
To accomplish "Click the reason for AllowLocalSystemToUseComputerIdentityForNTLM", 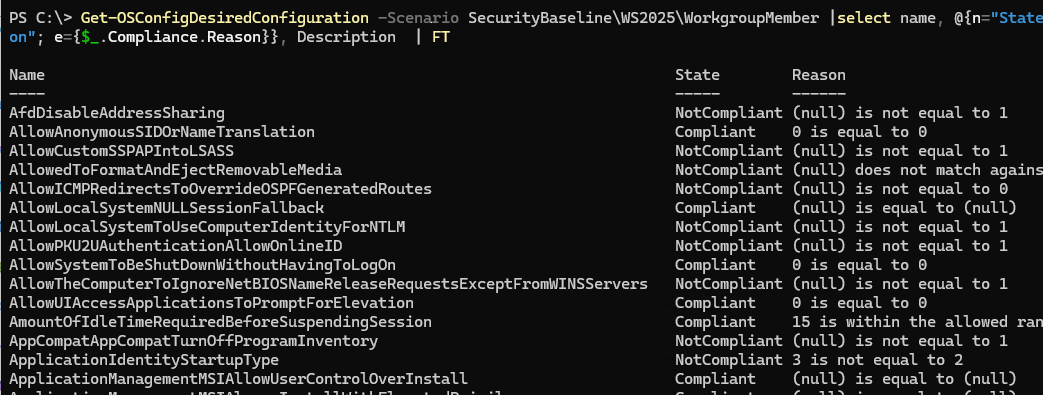I will tap(900, 227).
